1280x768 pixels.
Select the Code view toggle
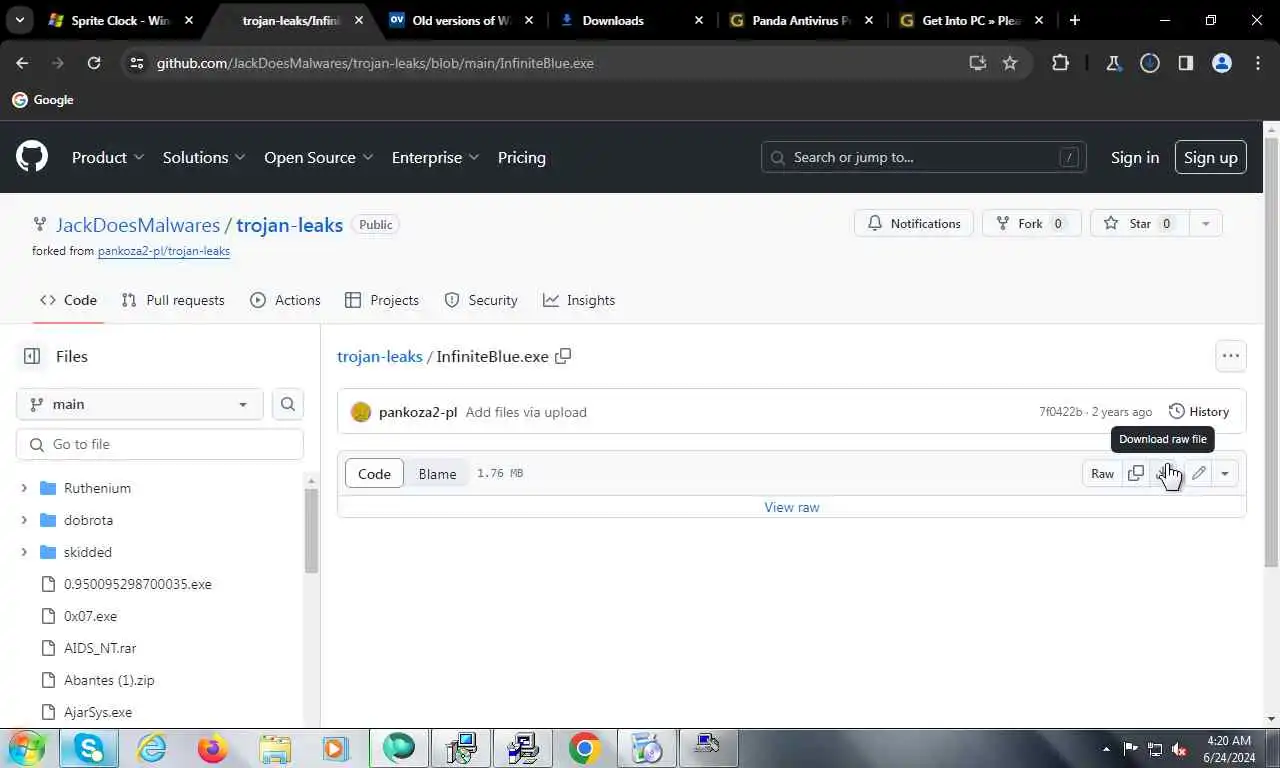click(x=374, y=473)
